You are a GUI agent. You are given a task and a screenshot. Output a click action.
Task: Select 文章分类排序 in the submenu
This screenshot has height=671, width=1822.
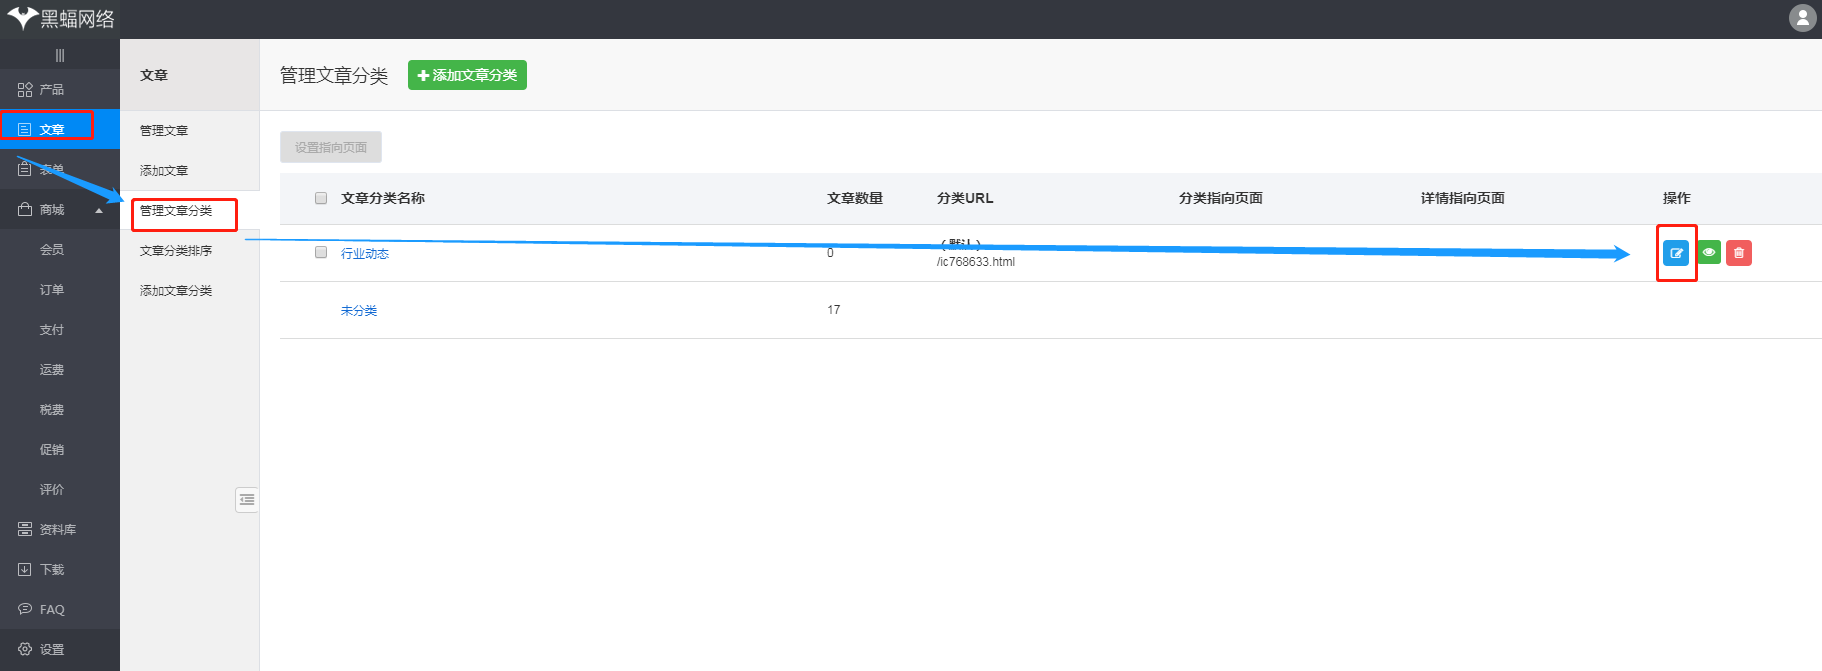point(176,251)
